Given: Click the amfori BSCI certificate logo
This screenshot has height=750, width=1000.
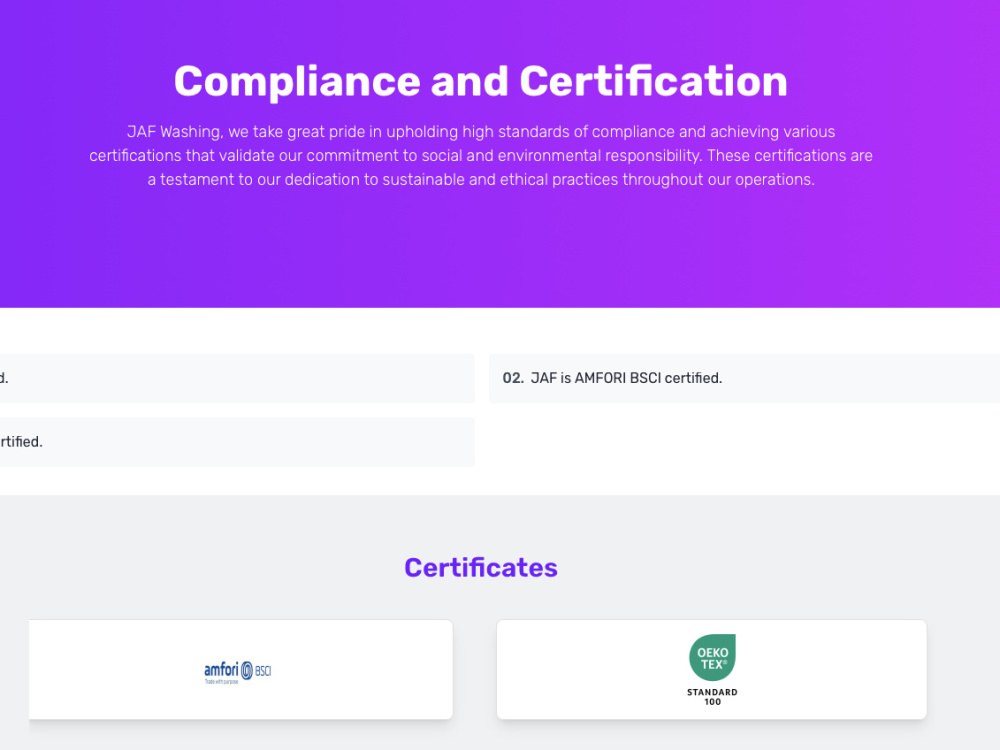Looking at the screenshot, I should [237, 672].
